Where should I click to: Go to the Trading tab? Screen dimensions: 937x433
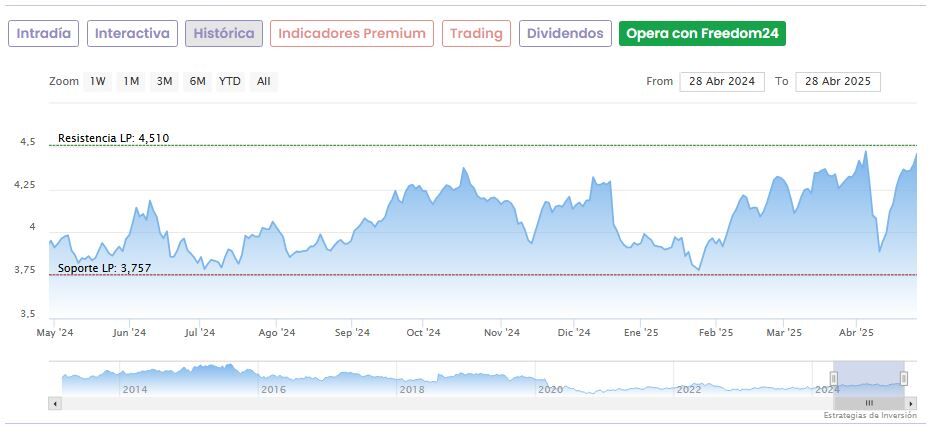[x=476, y=34]
